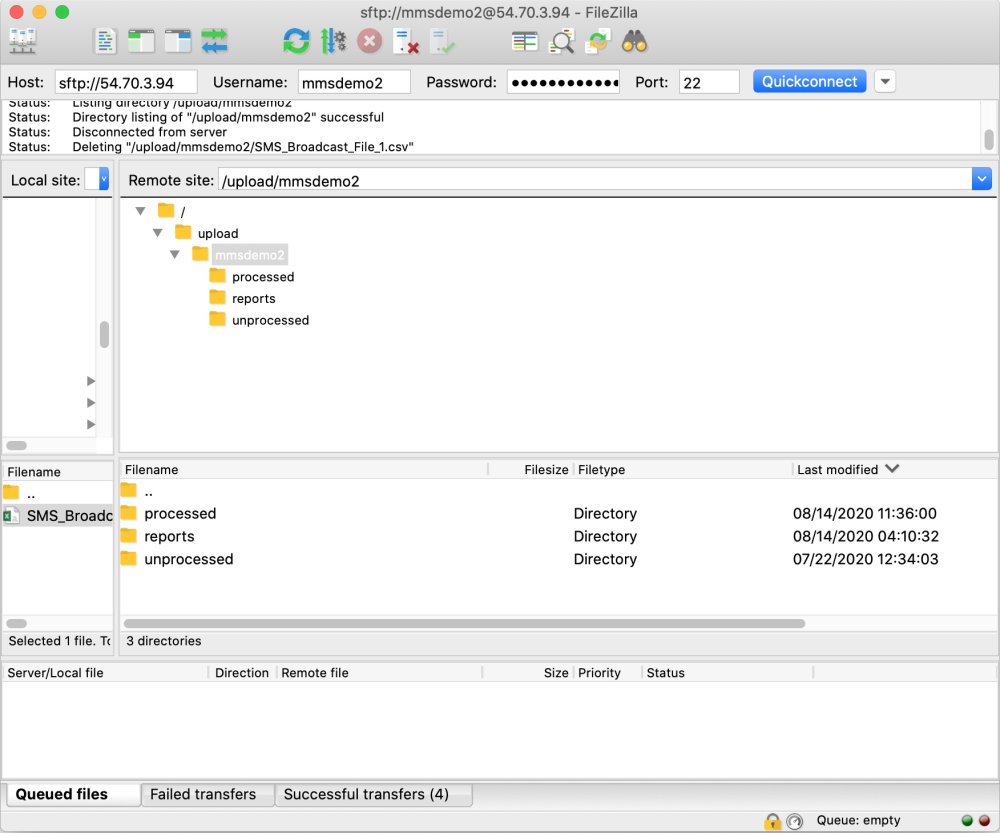Search files with binoculars icon
The image size is (1000, 833).
[635, 42]
